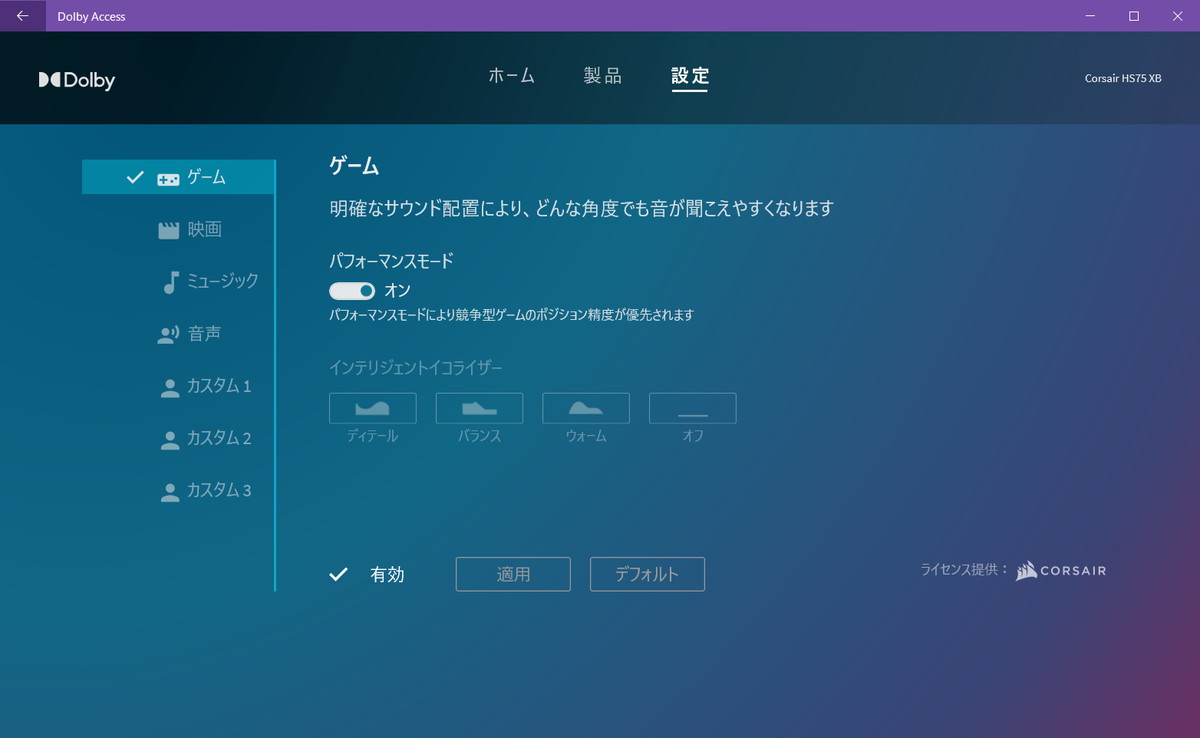Select the ディテール equalizer curve icon
This screenshot has width=1200, height=738.
pyautogui.click(x=372, y=408)
